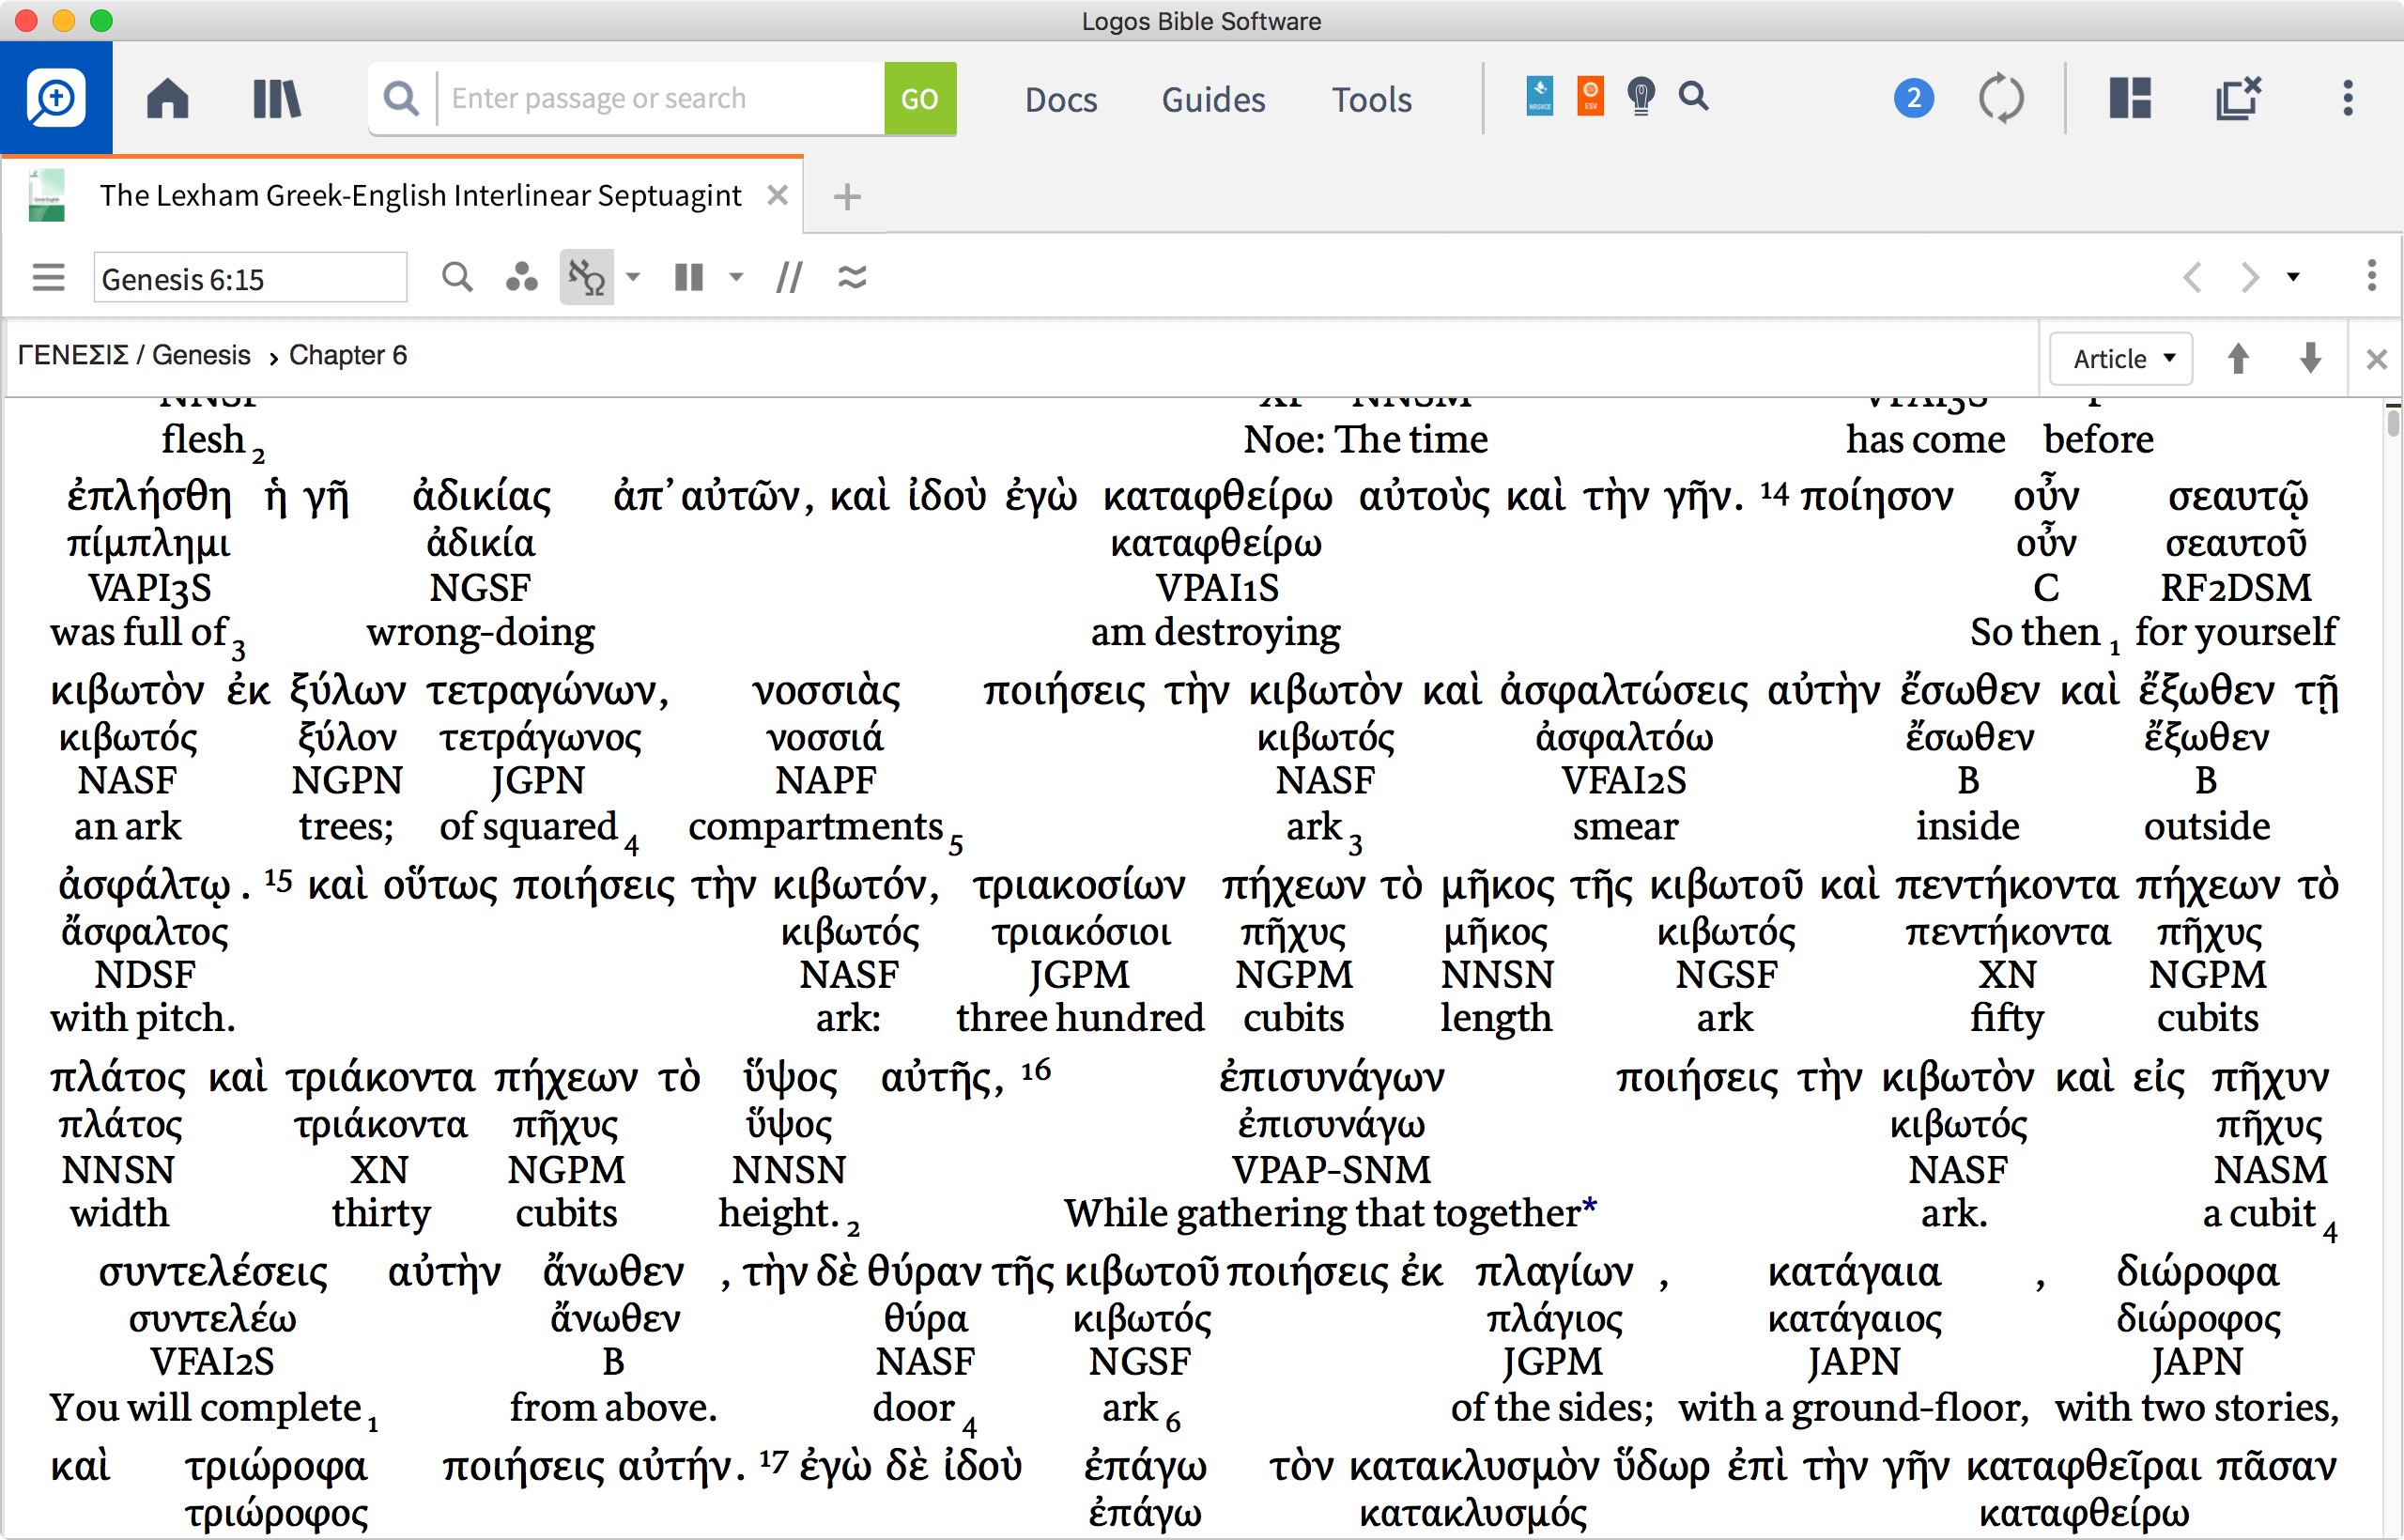Open the orange ESV Bible shortcut
The image size is (2404, 1540).
[x=1590, y=96]
